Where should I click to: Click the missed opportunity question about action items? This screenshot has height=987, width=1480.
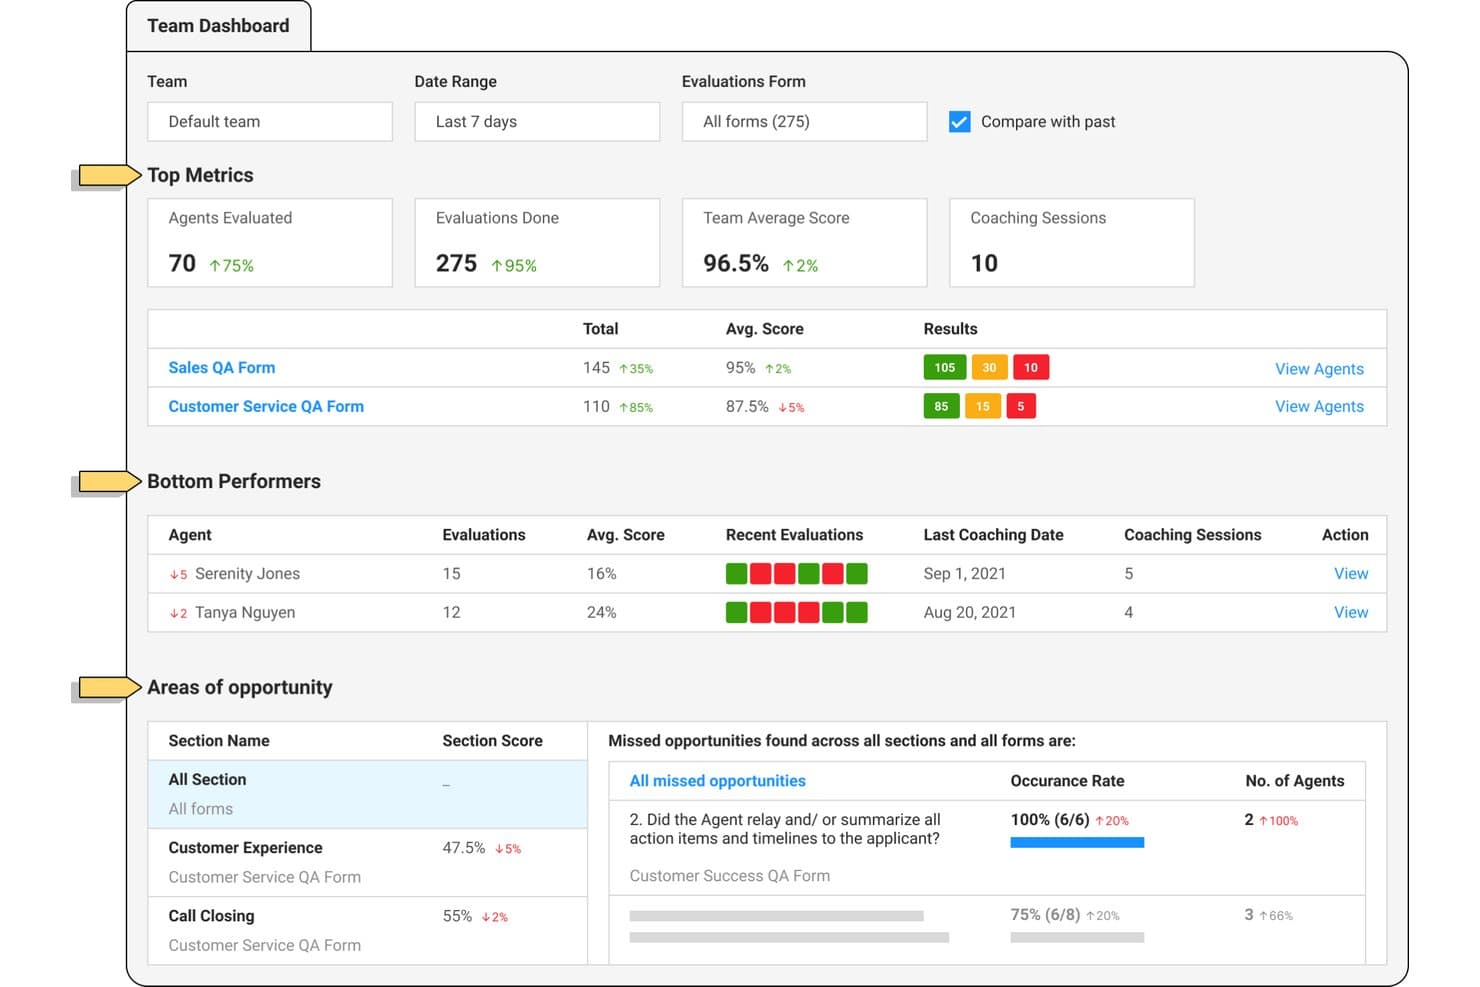785,829
